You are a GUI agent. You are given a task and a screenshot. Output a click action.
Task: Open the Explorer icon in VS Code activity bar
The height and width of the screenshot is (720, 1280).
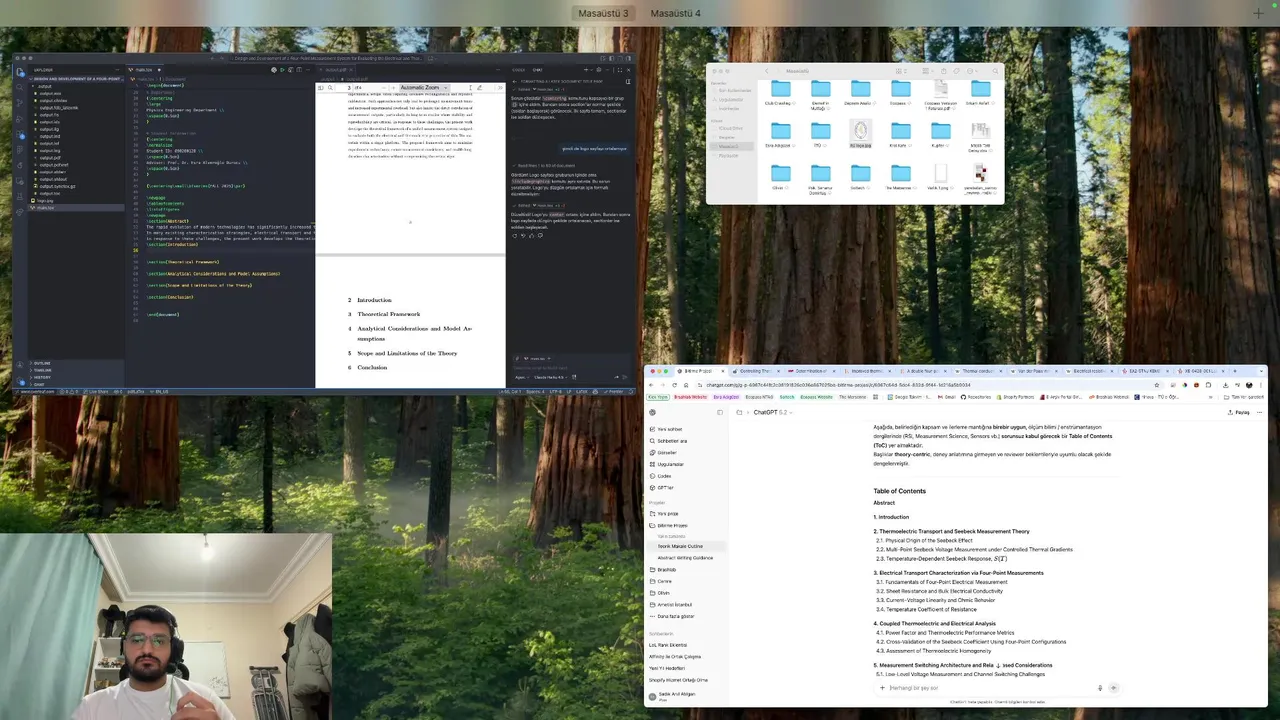click(19, 72)
